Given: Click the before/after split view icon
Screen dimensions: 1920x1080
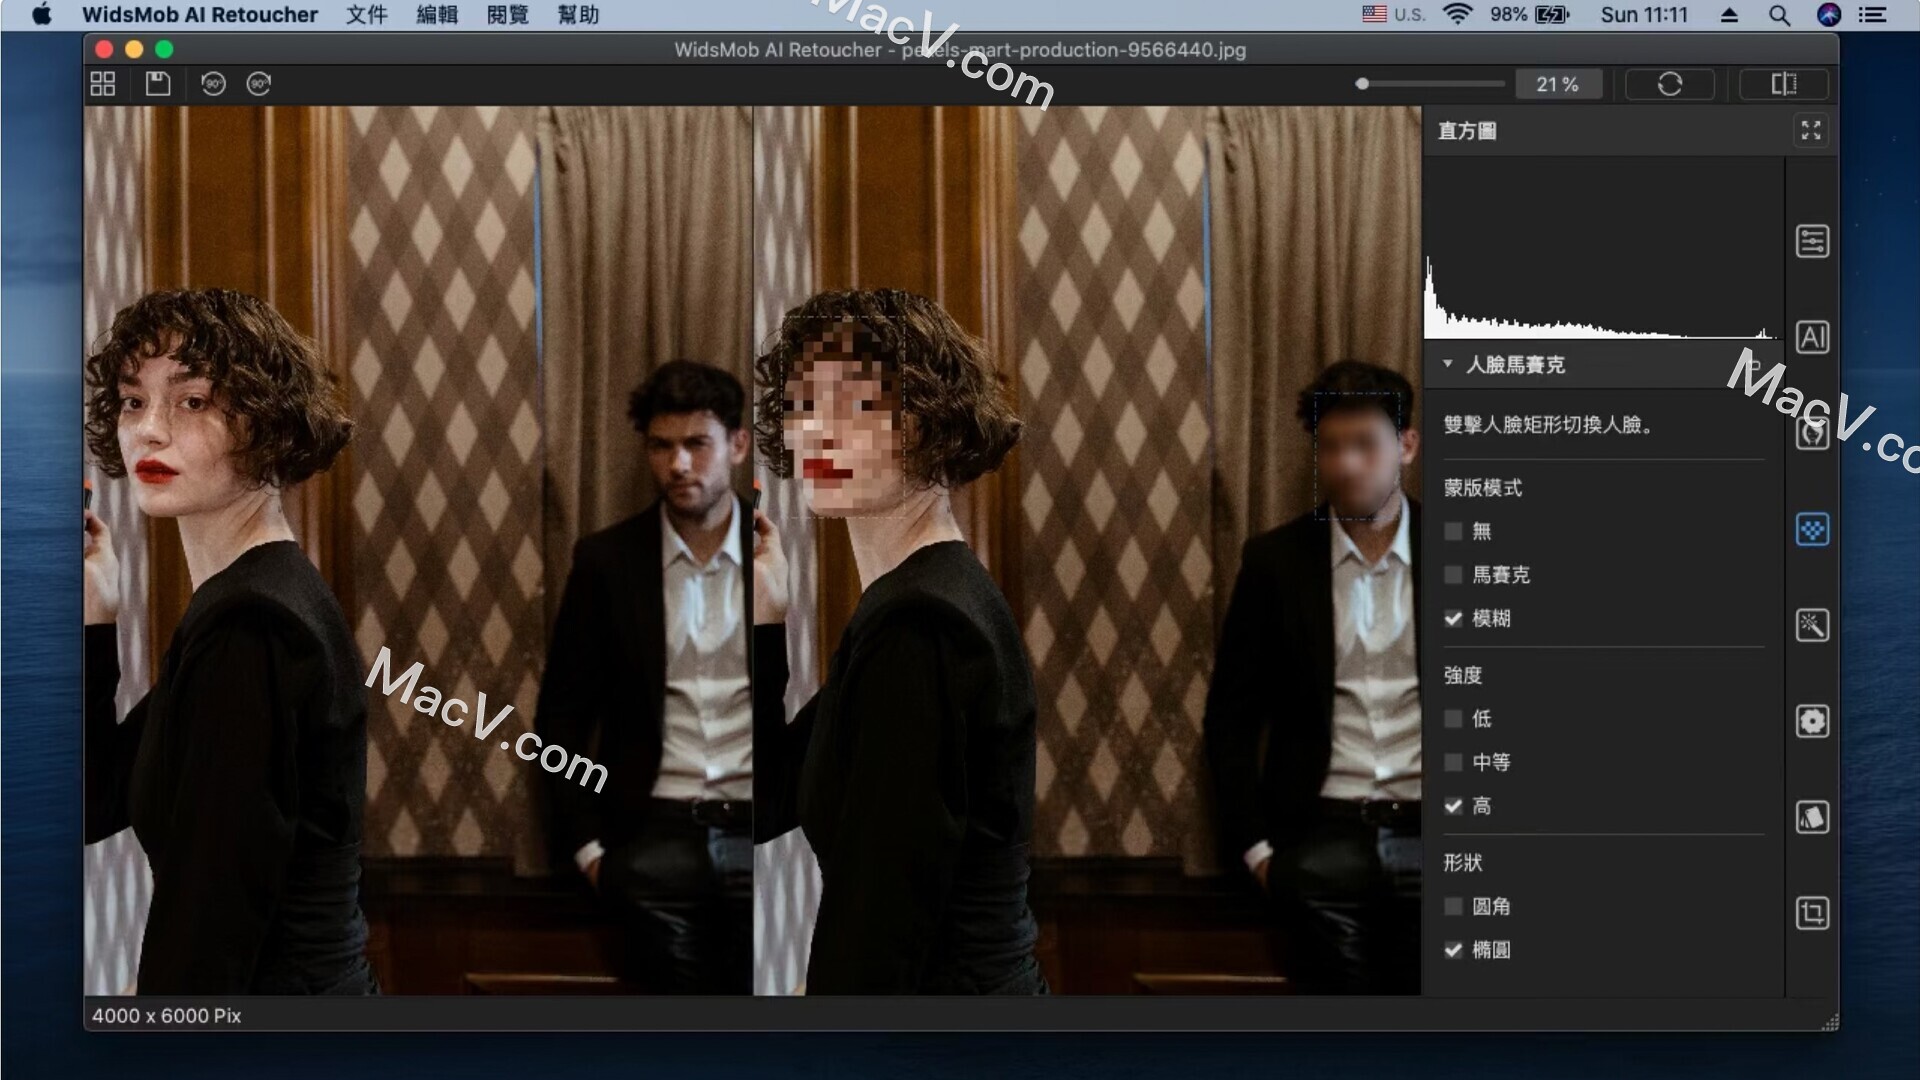Looking at the screenshot, I should [1782, 83].
